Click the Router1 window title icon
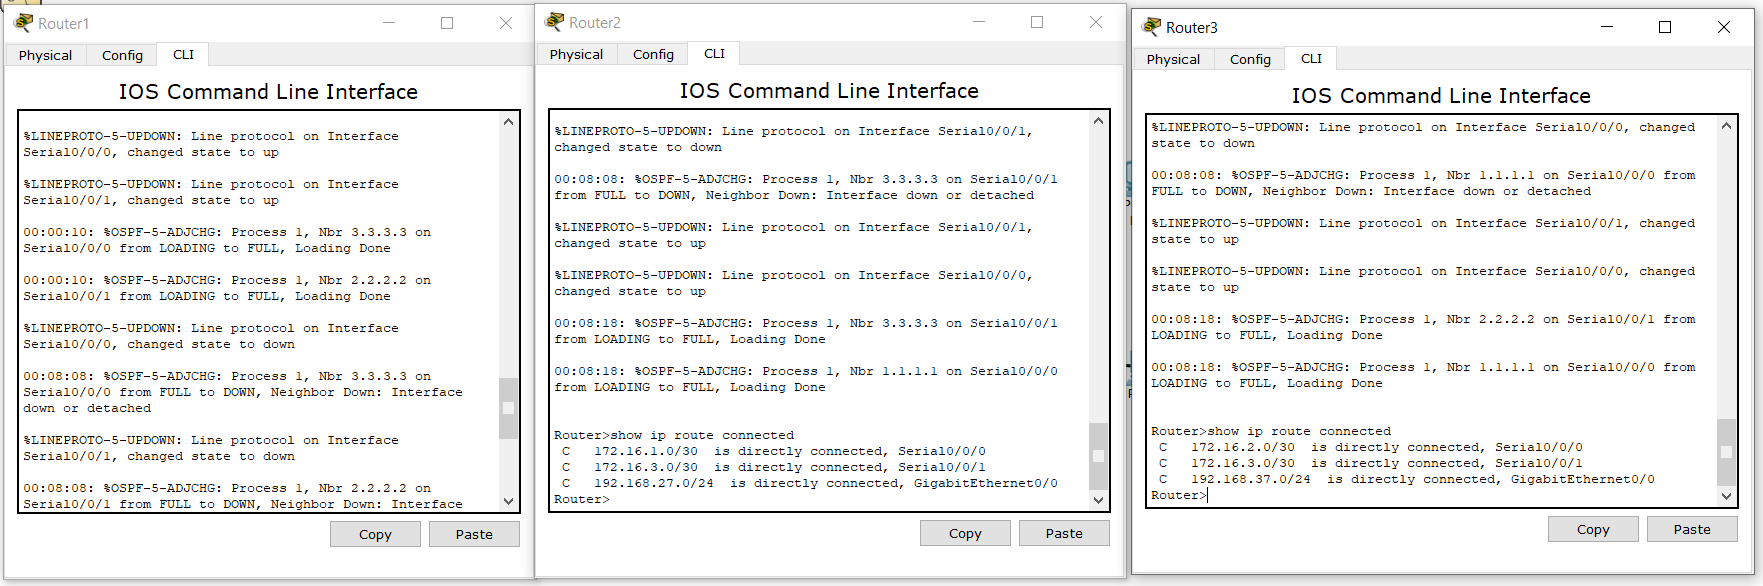1763x586 pixels. pyautogui.click(x=24, y=23)
